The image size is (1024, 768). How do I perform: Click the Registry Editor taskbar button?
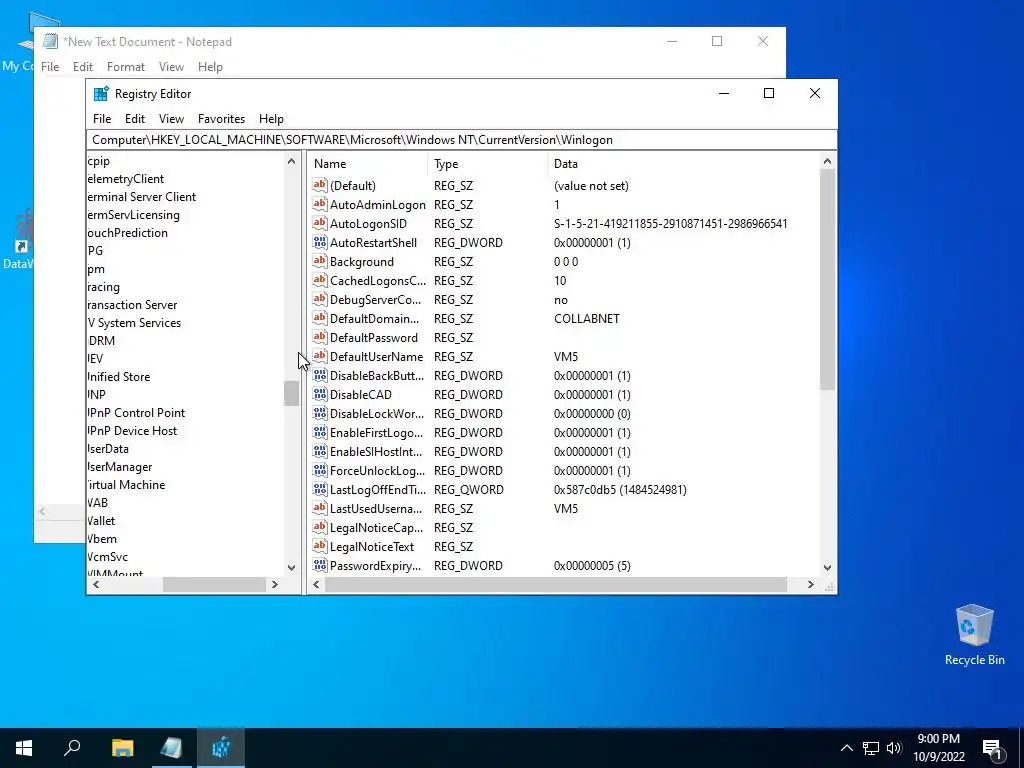click(x=221, y=748)
